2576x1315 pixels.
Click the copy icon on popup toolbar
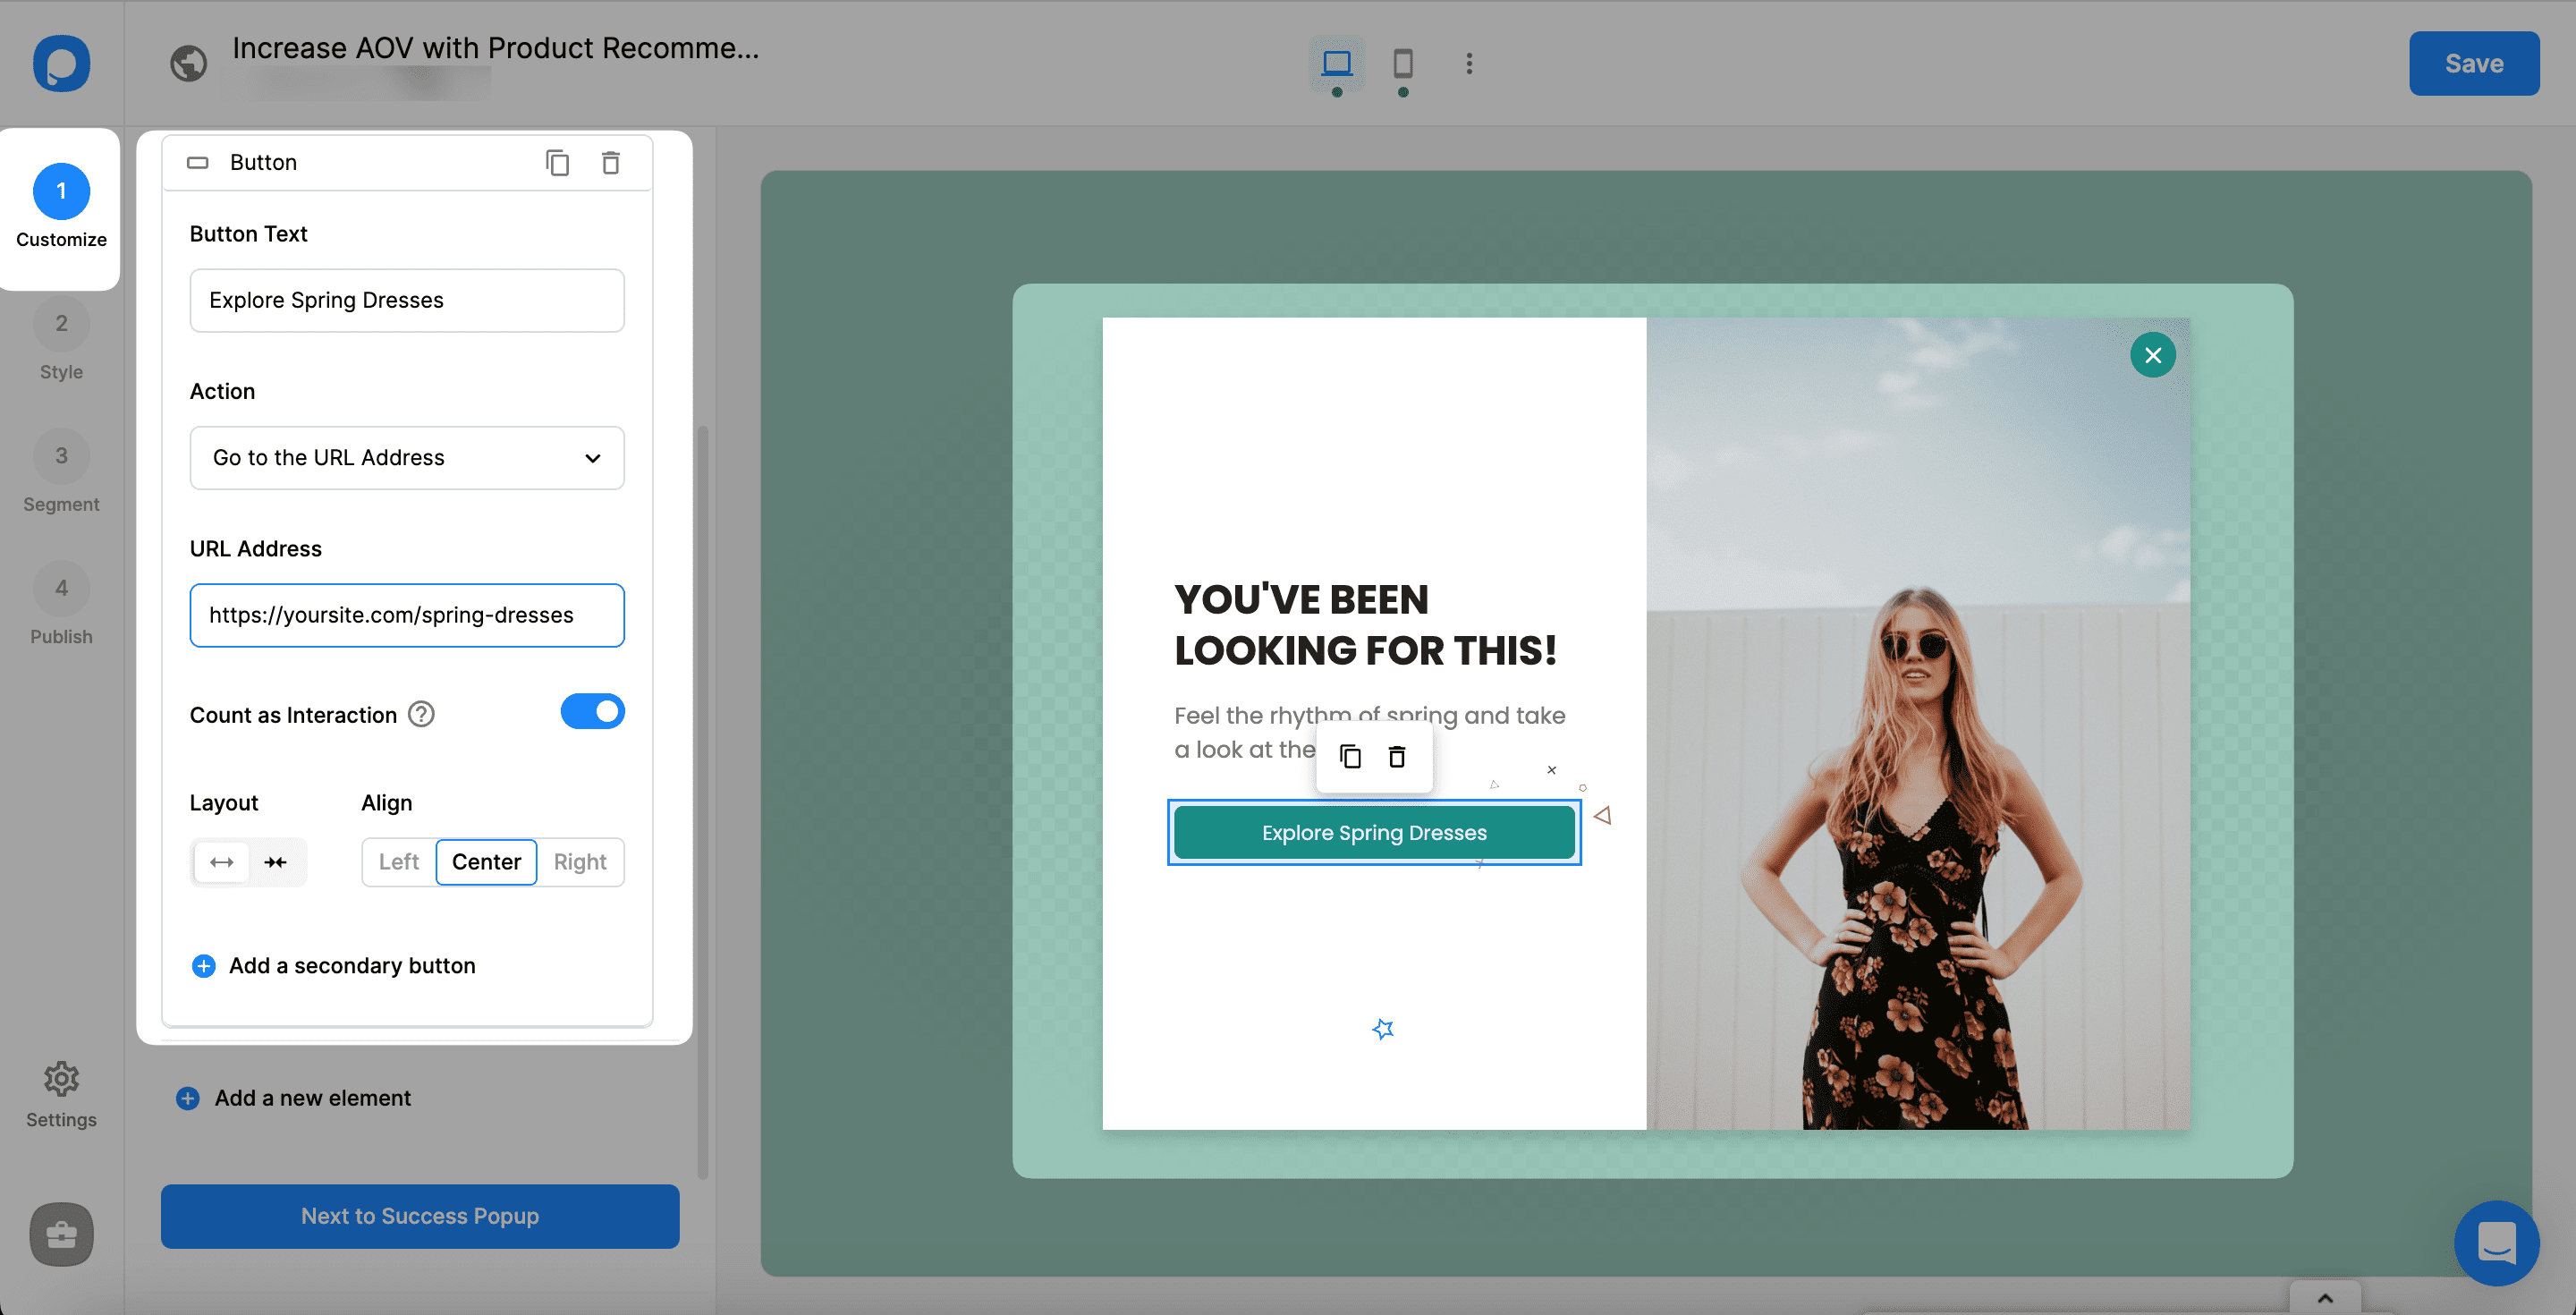click(1350, 755)
